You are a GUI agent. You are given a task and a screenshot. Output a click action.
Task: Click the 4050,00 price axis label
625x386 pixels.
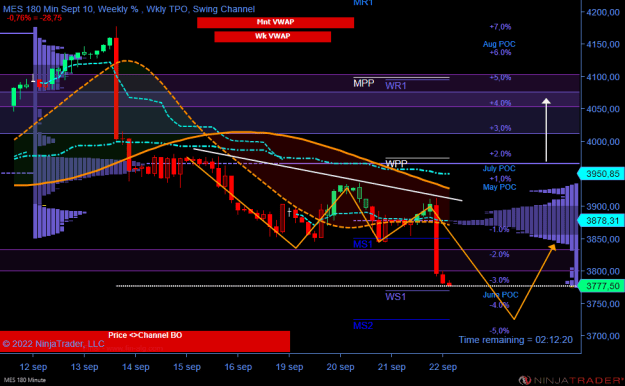pos(603,109)
